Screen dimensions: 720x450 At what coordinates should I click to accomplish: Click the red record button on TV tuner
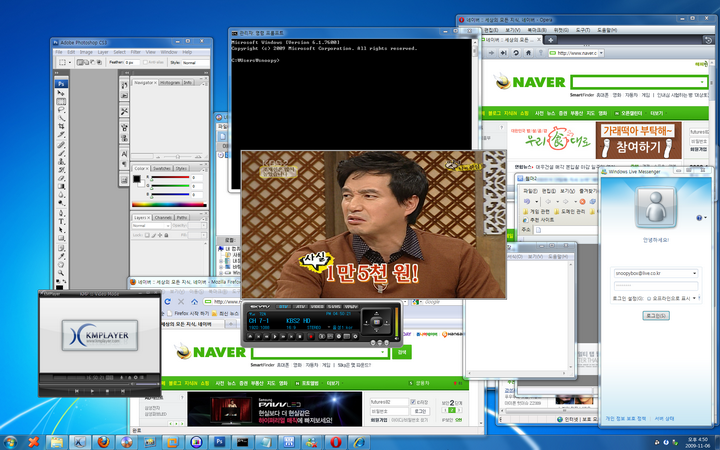[311, 337]
